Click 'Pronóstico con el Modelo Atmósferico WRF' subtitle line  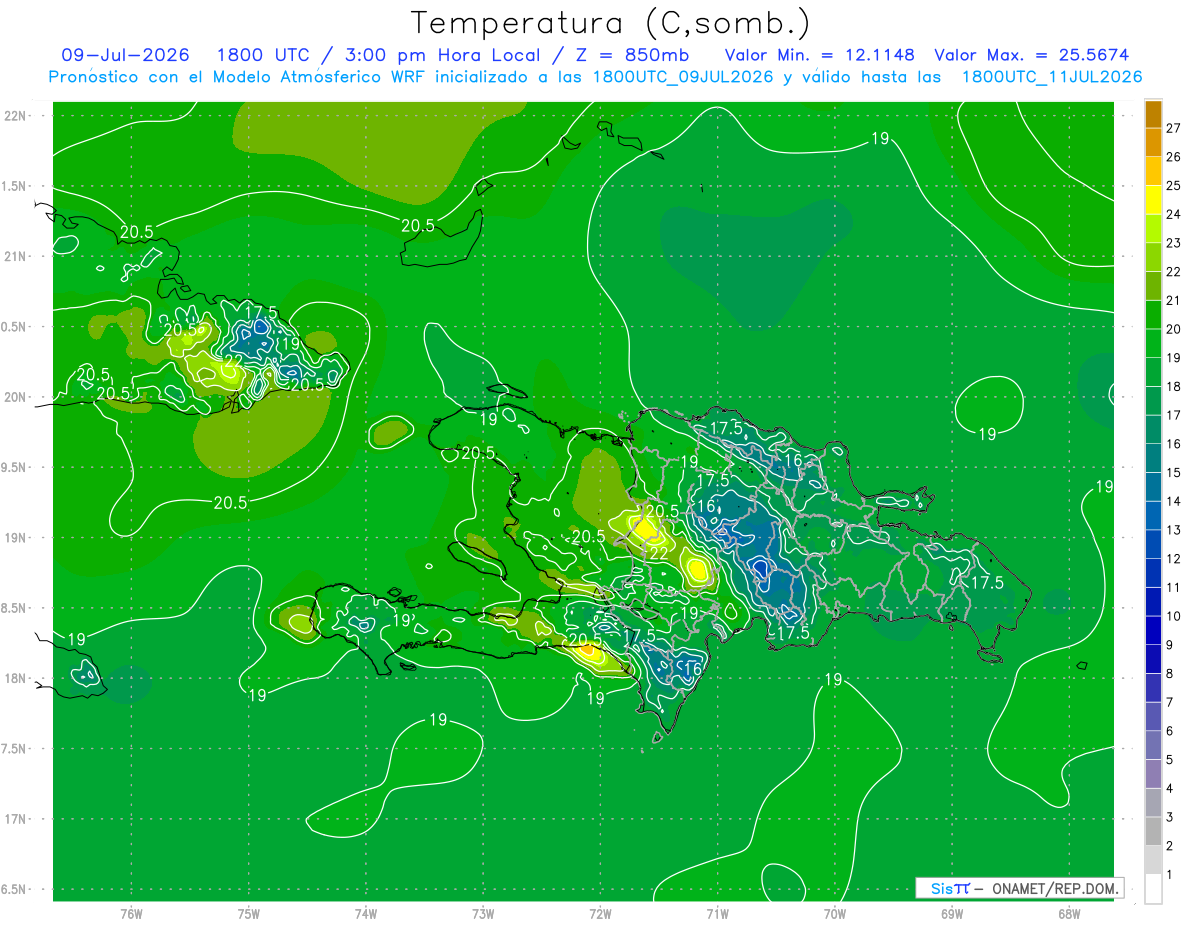[595, 77]
